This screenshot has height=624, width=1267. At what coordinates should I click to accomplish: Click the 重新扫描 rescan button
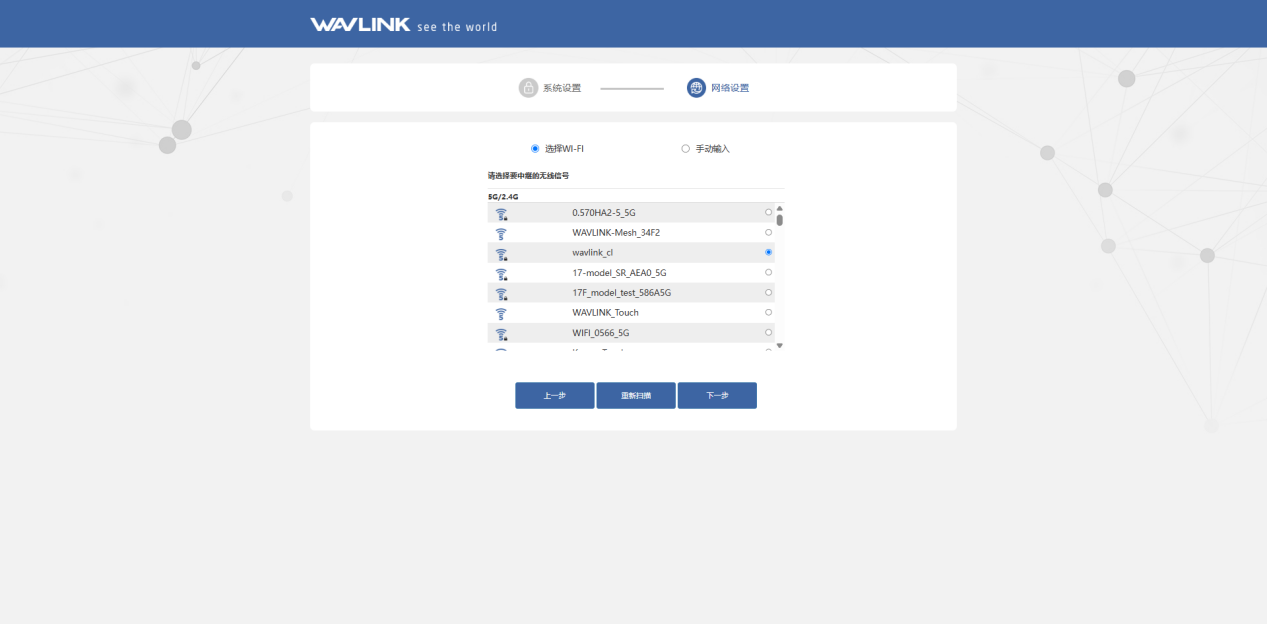coord(636,396)
